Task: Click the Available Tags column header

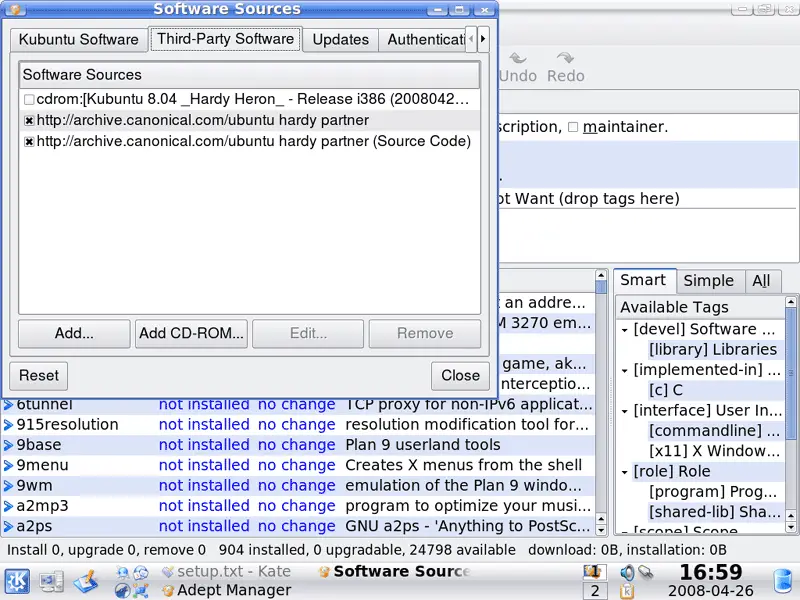Action: (x=701, y=307)
